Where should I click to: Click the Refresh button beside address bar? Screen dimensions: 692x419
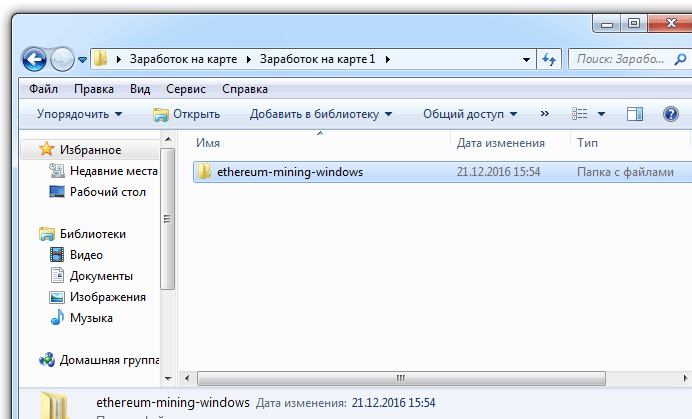point(549,60)
